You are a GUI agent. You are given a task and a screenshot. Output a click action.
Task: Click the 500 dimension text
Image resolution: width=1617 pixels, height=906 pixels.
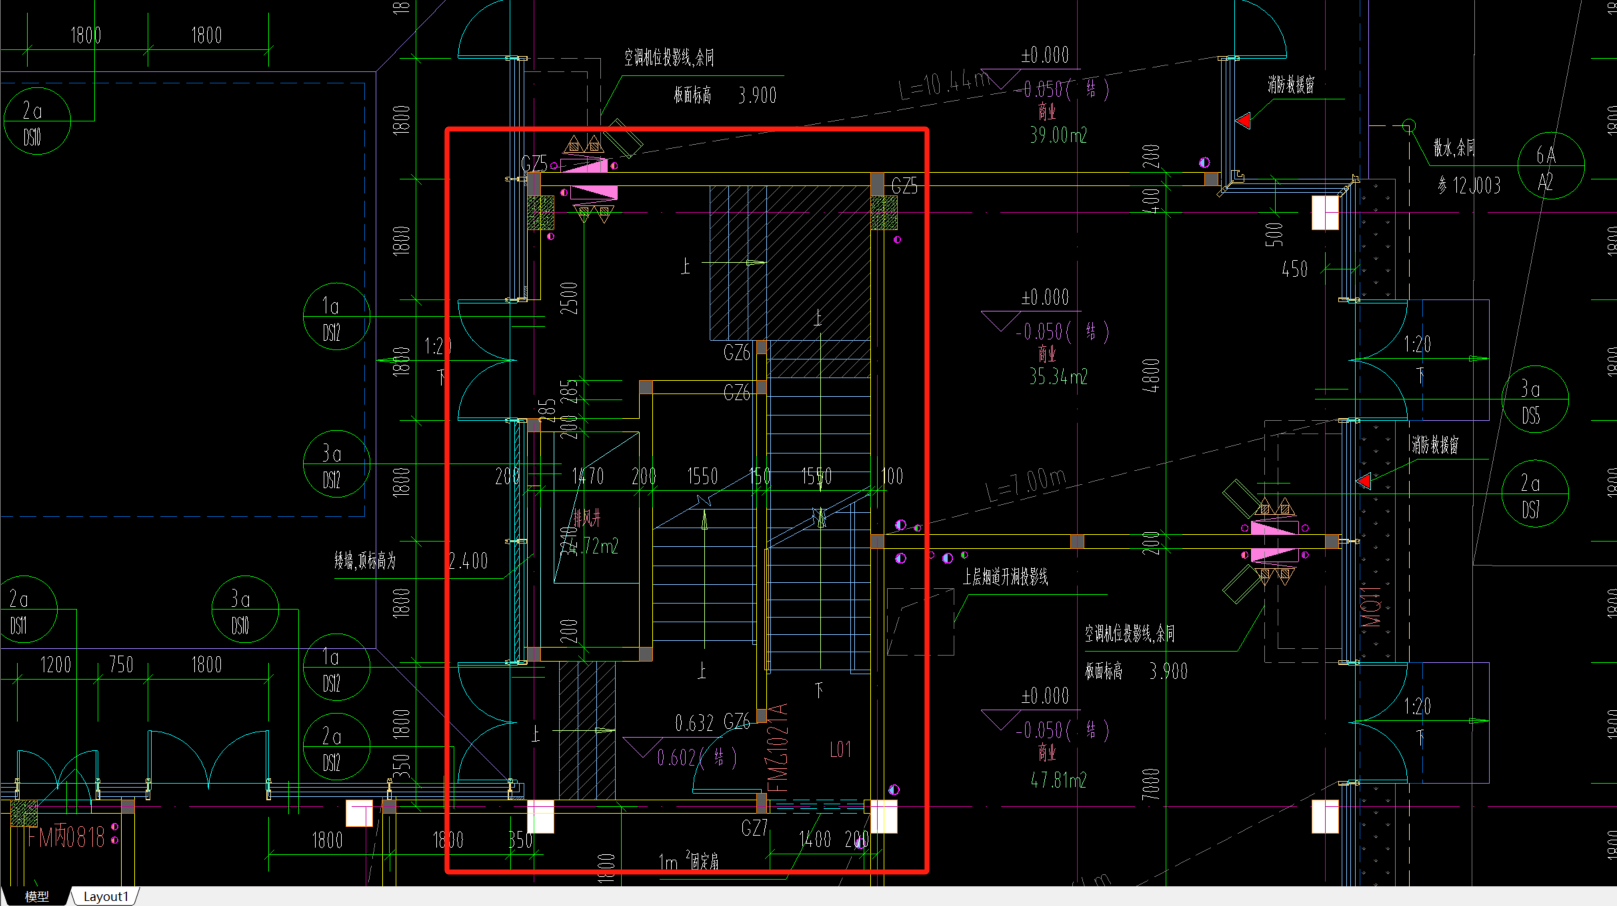pos(1273,234)
